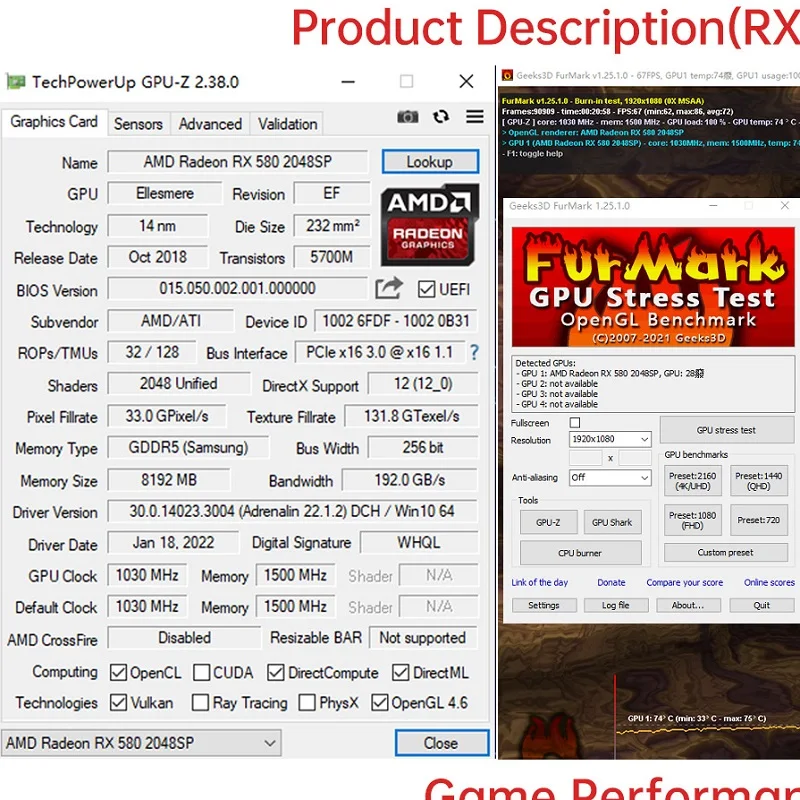Click the BIOS Version value field
The height and width of the screenshot is (800, 800).
pos(238,289)
